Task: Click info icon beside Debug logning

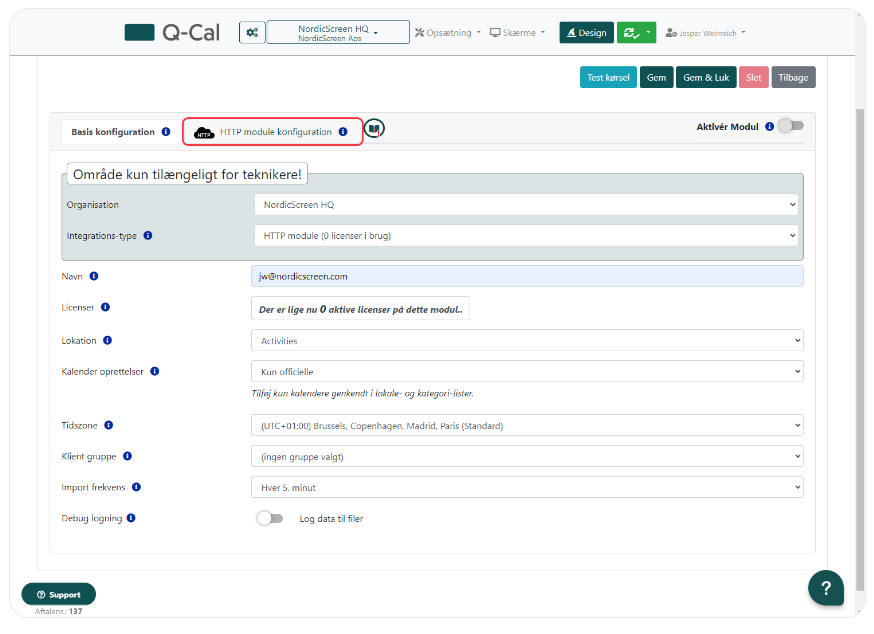Action: [x=131, y=518]
